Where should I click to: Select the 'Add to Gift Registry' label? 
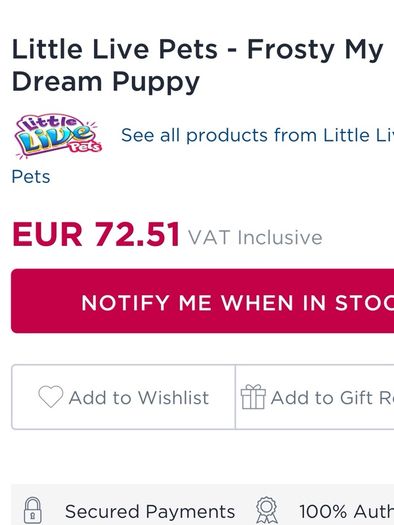coord(332,398)
